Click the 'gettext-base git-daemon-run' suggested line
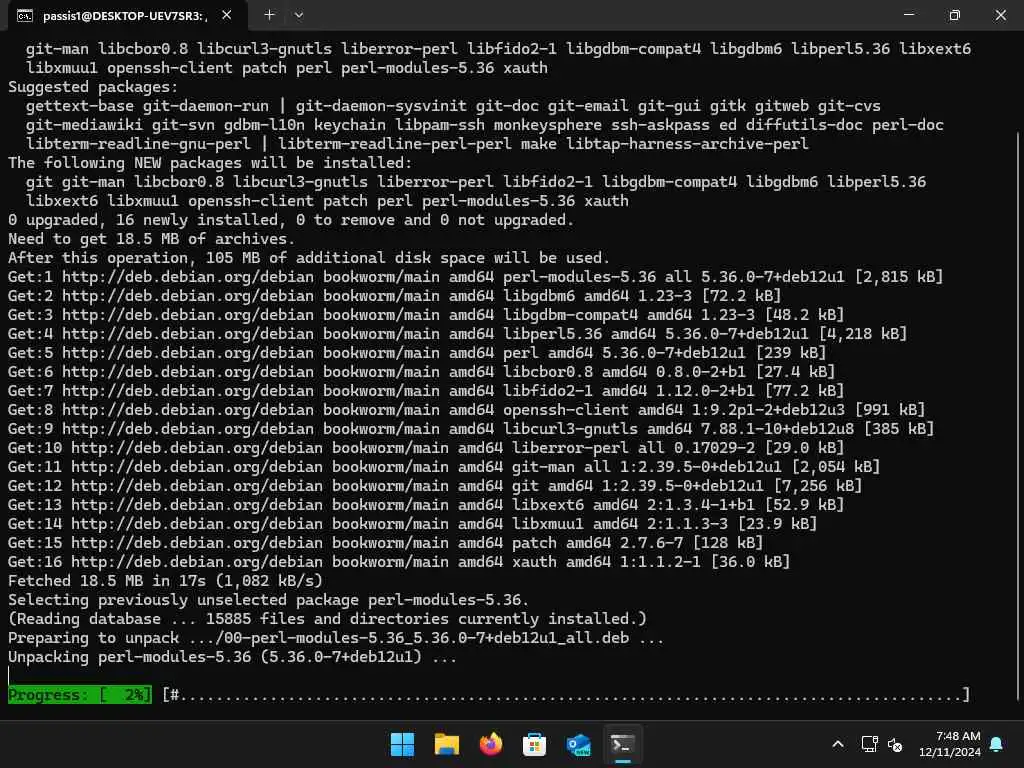The image size is (1024, 768). (x=453, y=106)
